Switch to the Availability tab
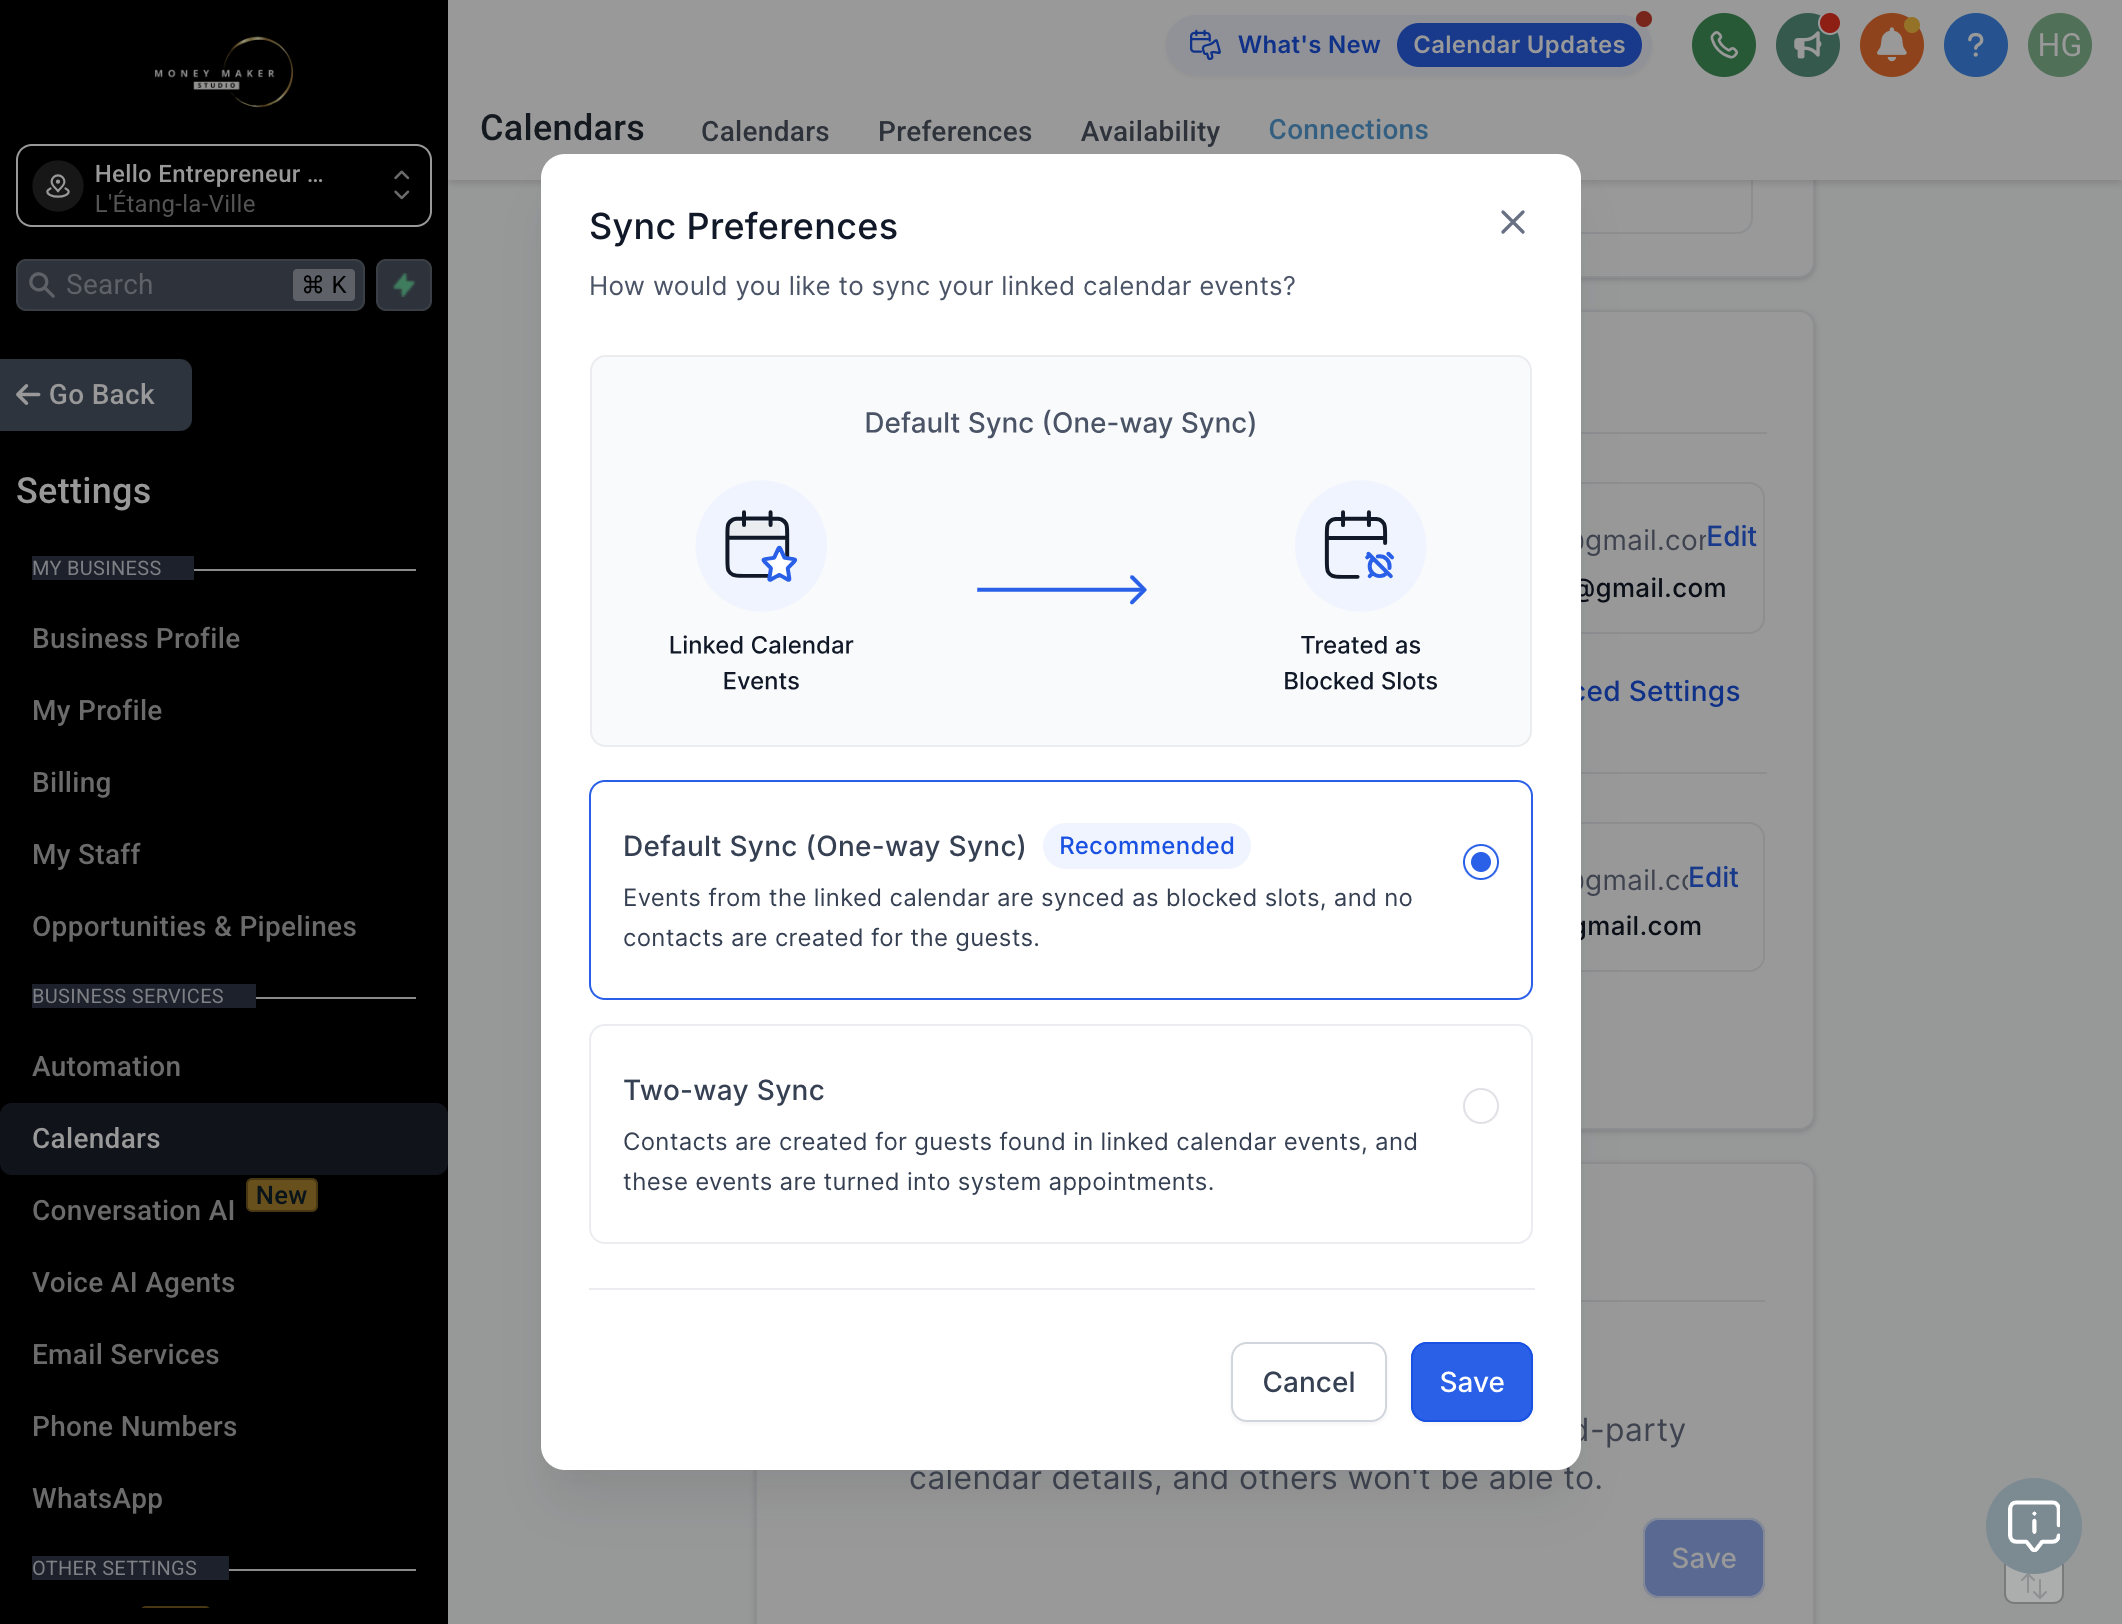The height and width of the screenshot is (1624, 2122). [1150, 131]
